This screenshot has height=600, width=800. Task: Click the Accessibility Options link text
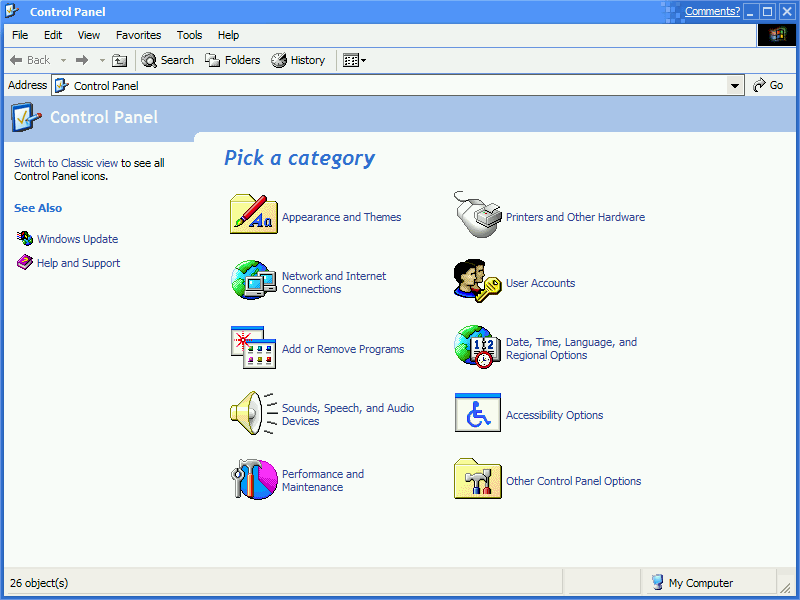pyautogui.click(x=555, y=415)
